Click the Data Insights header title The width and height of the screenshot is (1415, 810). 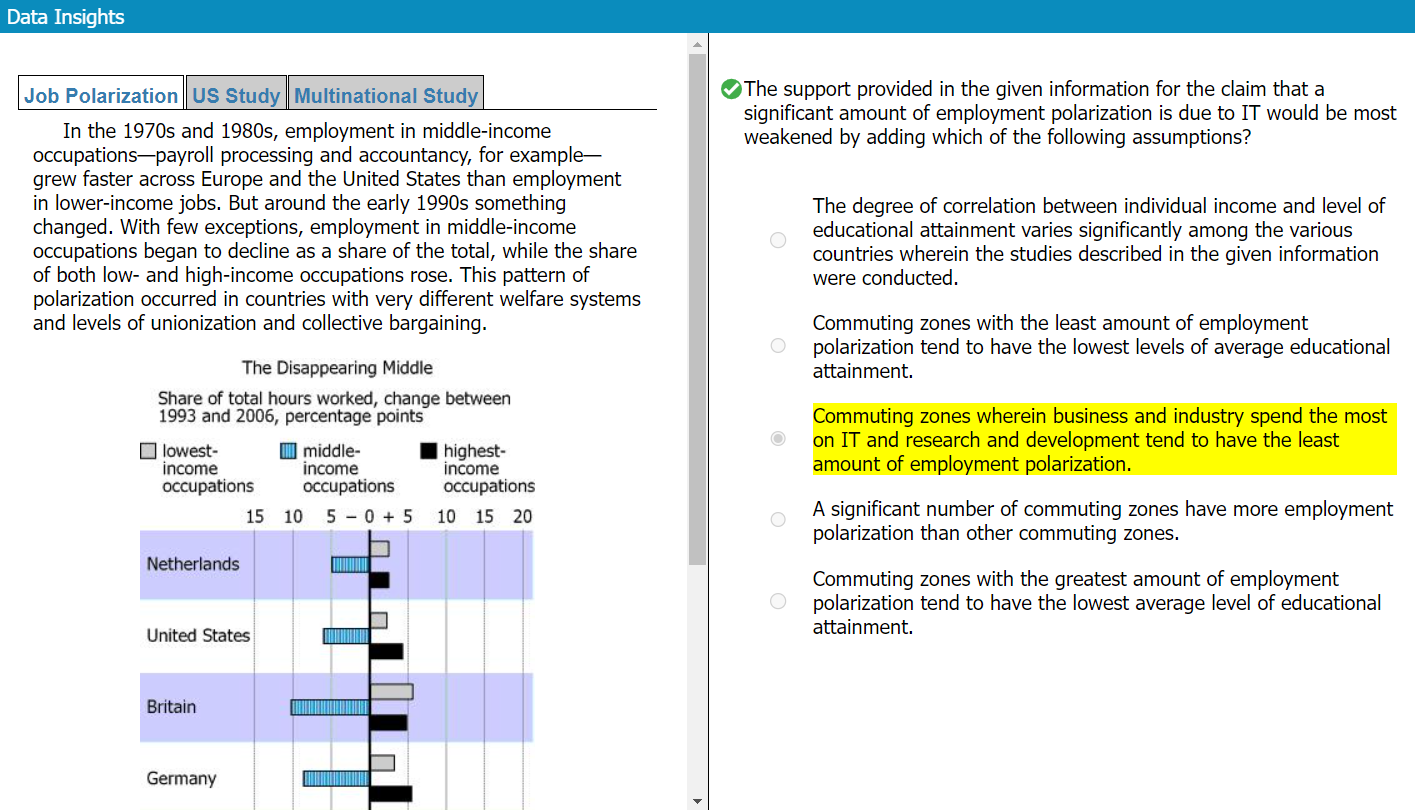(66, 16)
